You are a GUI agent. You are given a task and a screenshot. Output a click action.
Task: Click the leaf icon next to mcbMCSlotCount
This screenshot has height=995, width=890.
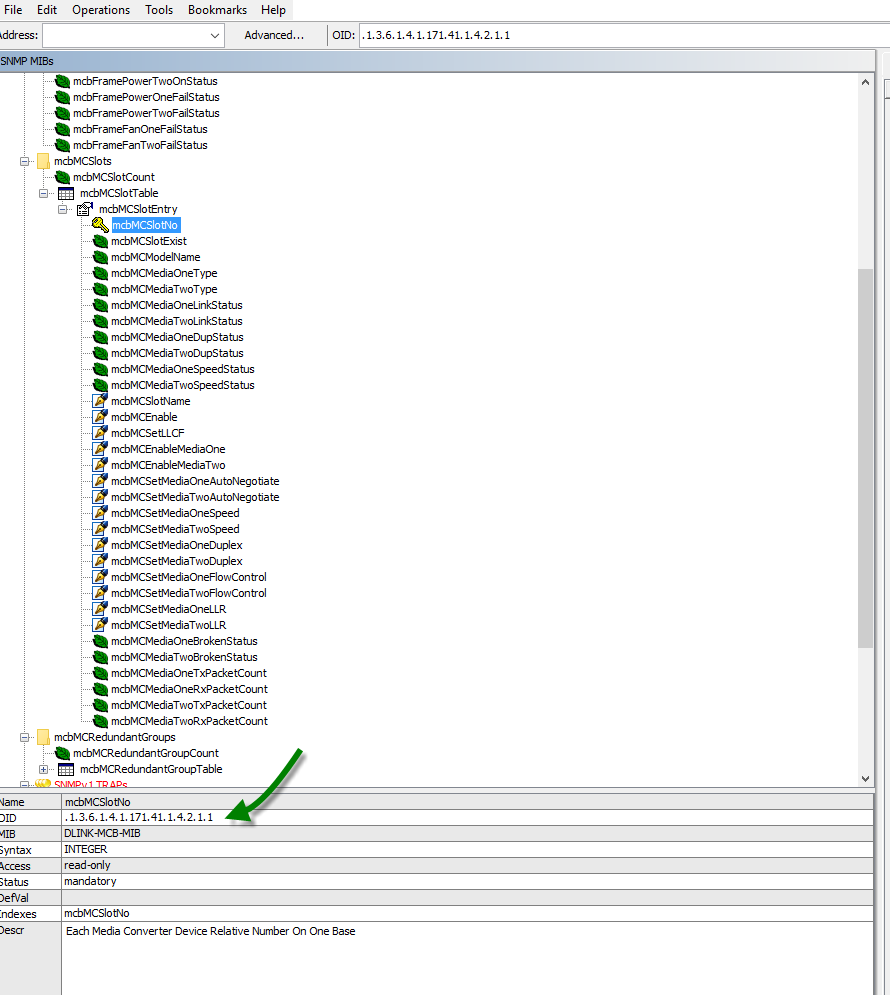62,177
